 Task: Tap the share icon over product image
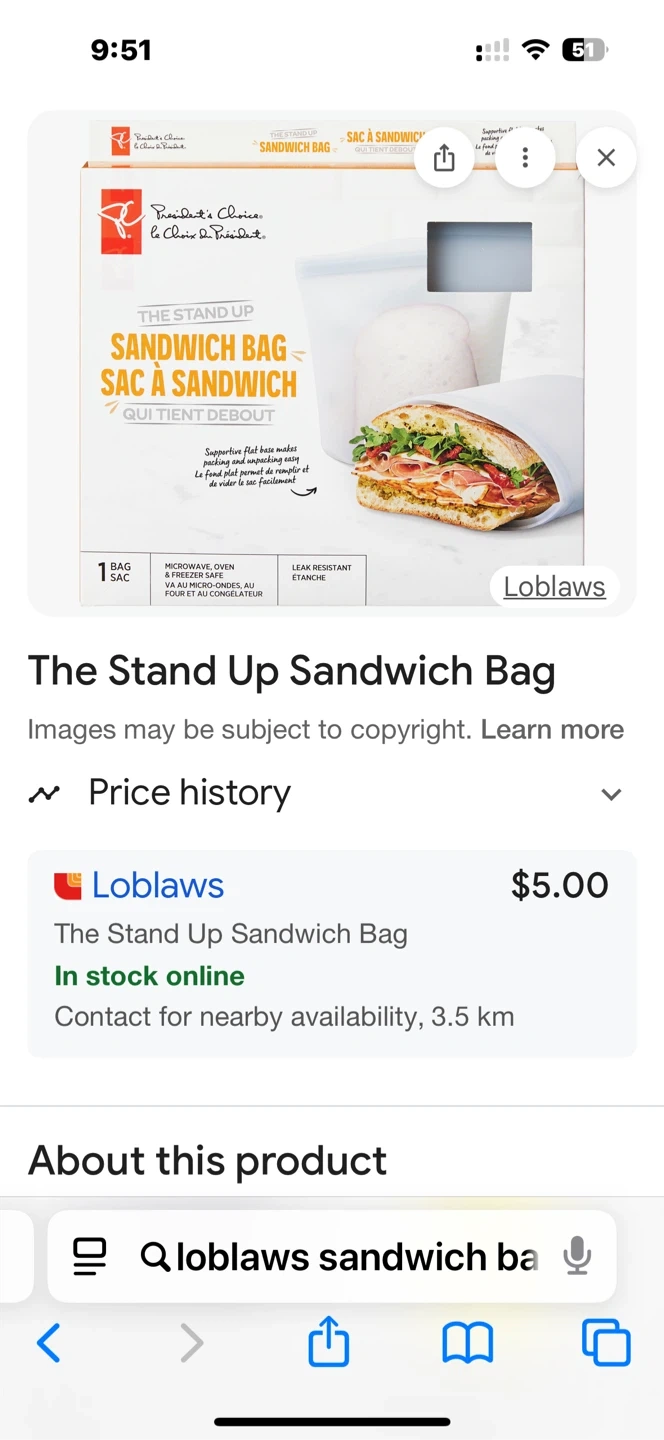click(x=444, y=158)
